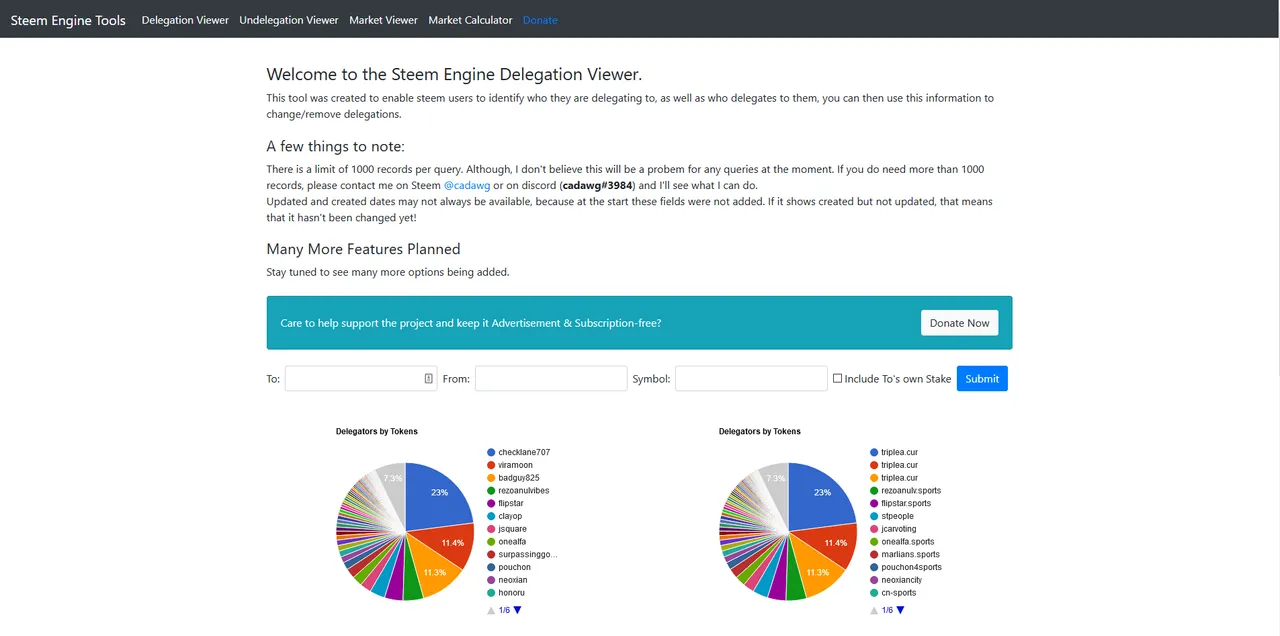This screenshot has width=1280, height=636.
Task: Select the jsquare legend entry
Action: [507, 529]
